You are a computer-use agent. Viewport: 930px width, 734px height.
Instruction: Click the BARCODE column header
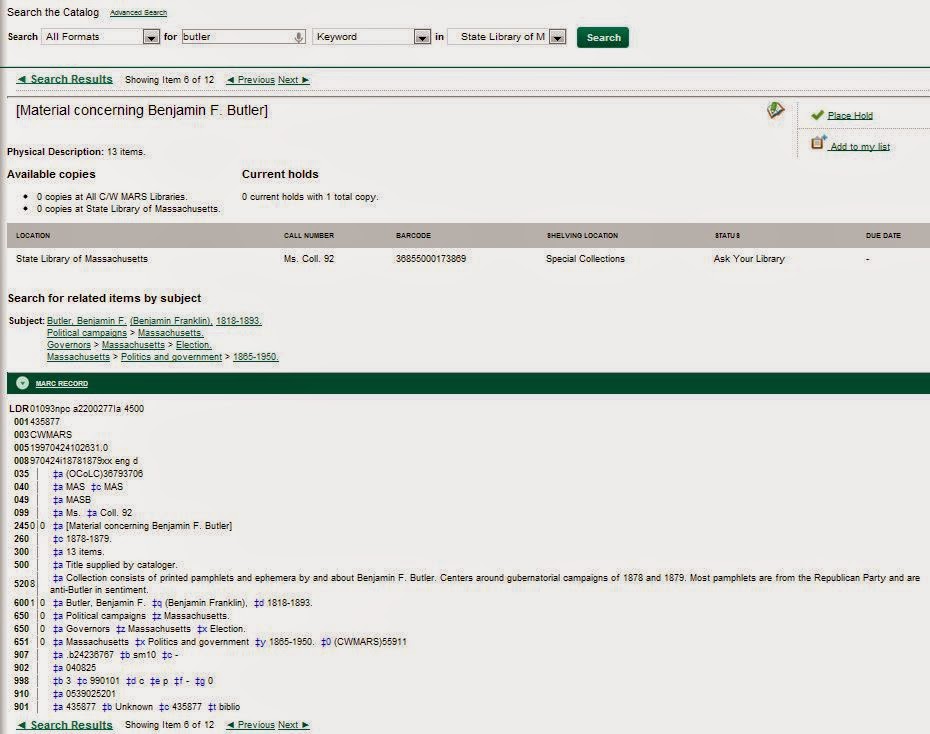[x=413, y=235]
